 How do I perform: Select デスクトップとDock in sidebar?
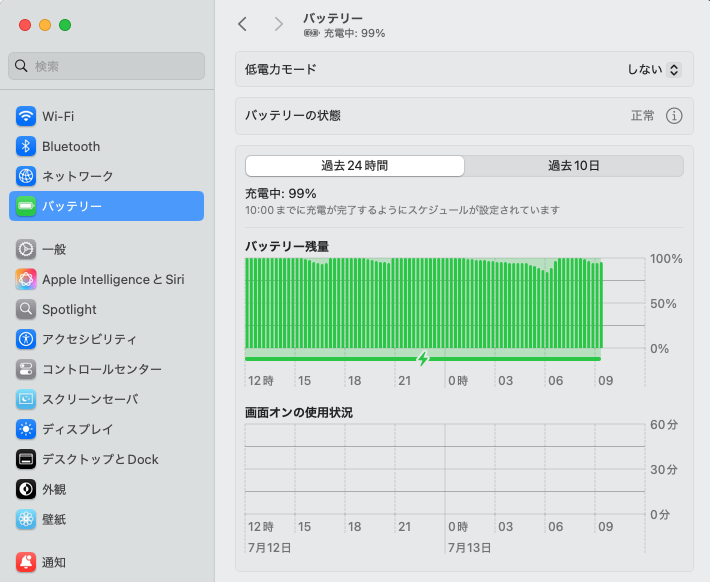[100, 460]
